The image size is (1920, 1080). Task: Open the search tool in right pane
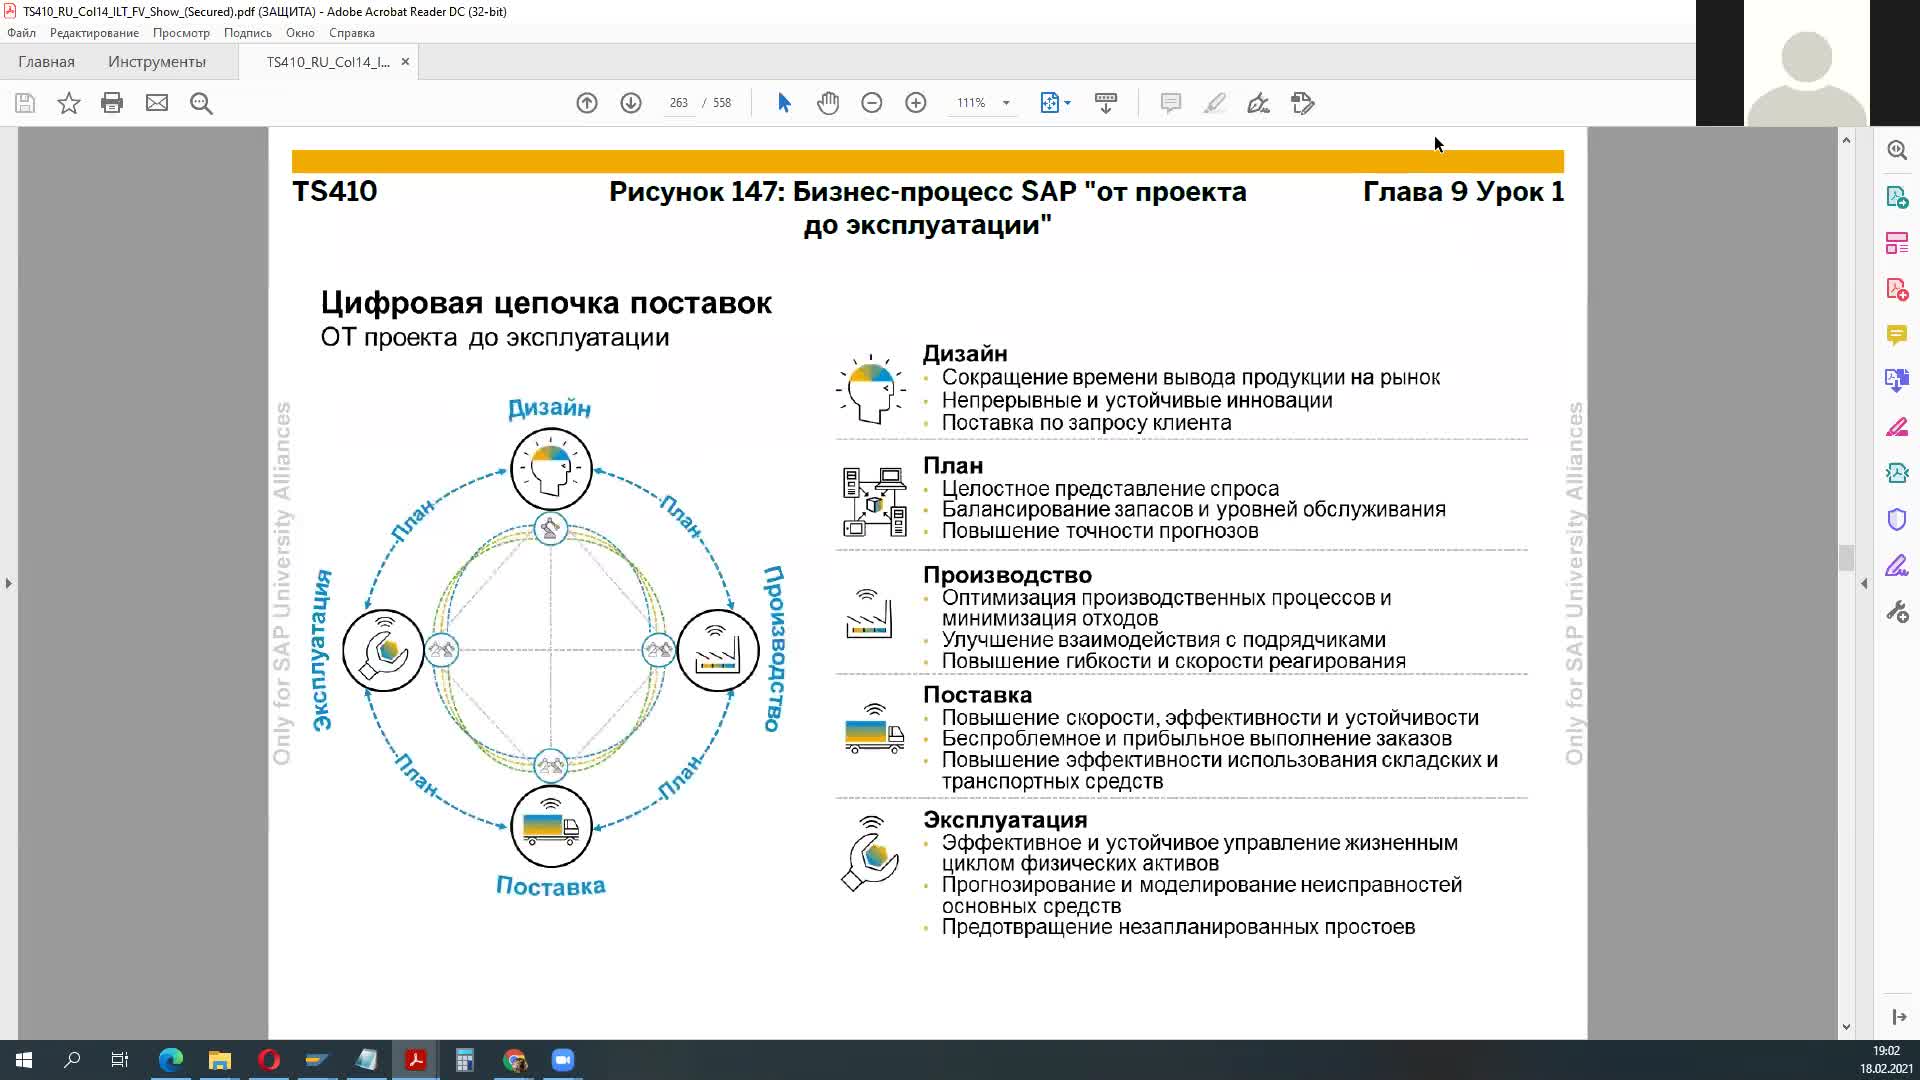(1897, 150)
